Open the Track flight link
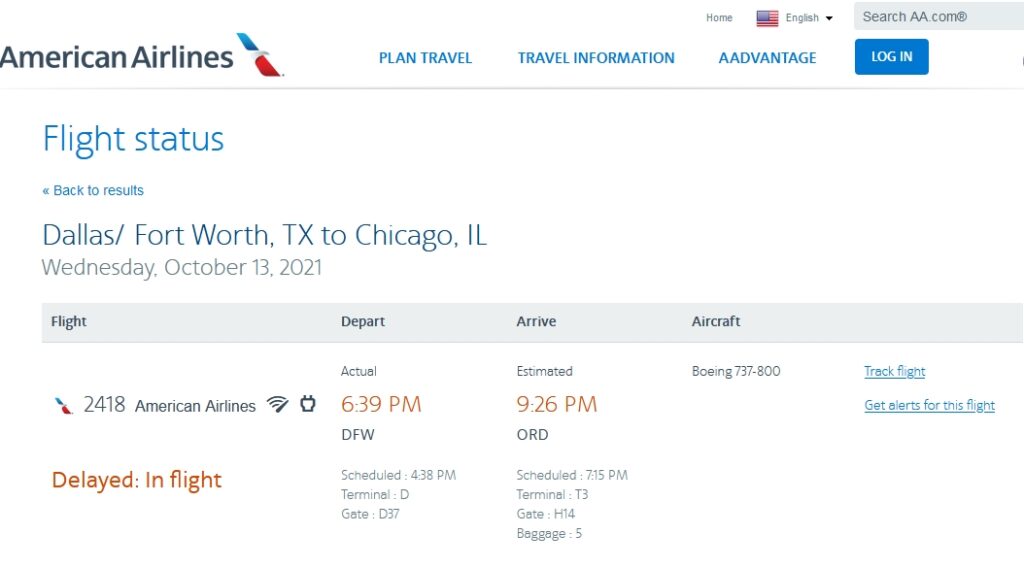This screenshot has width=1024, height=568. tap(894, 371)
